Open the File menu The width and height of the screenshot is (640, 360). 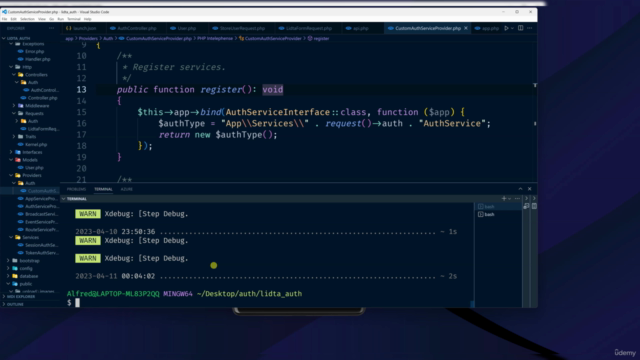(4, 19)
